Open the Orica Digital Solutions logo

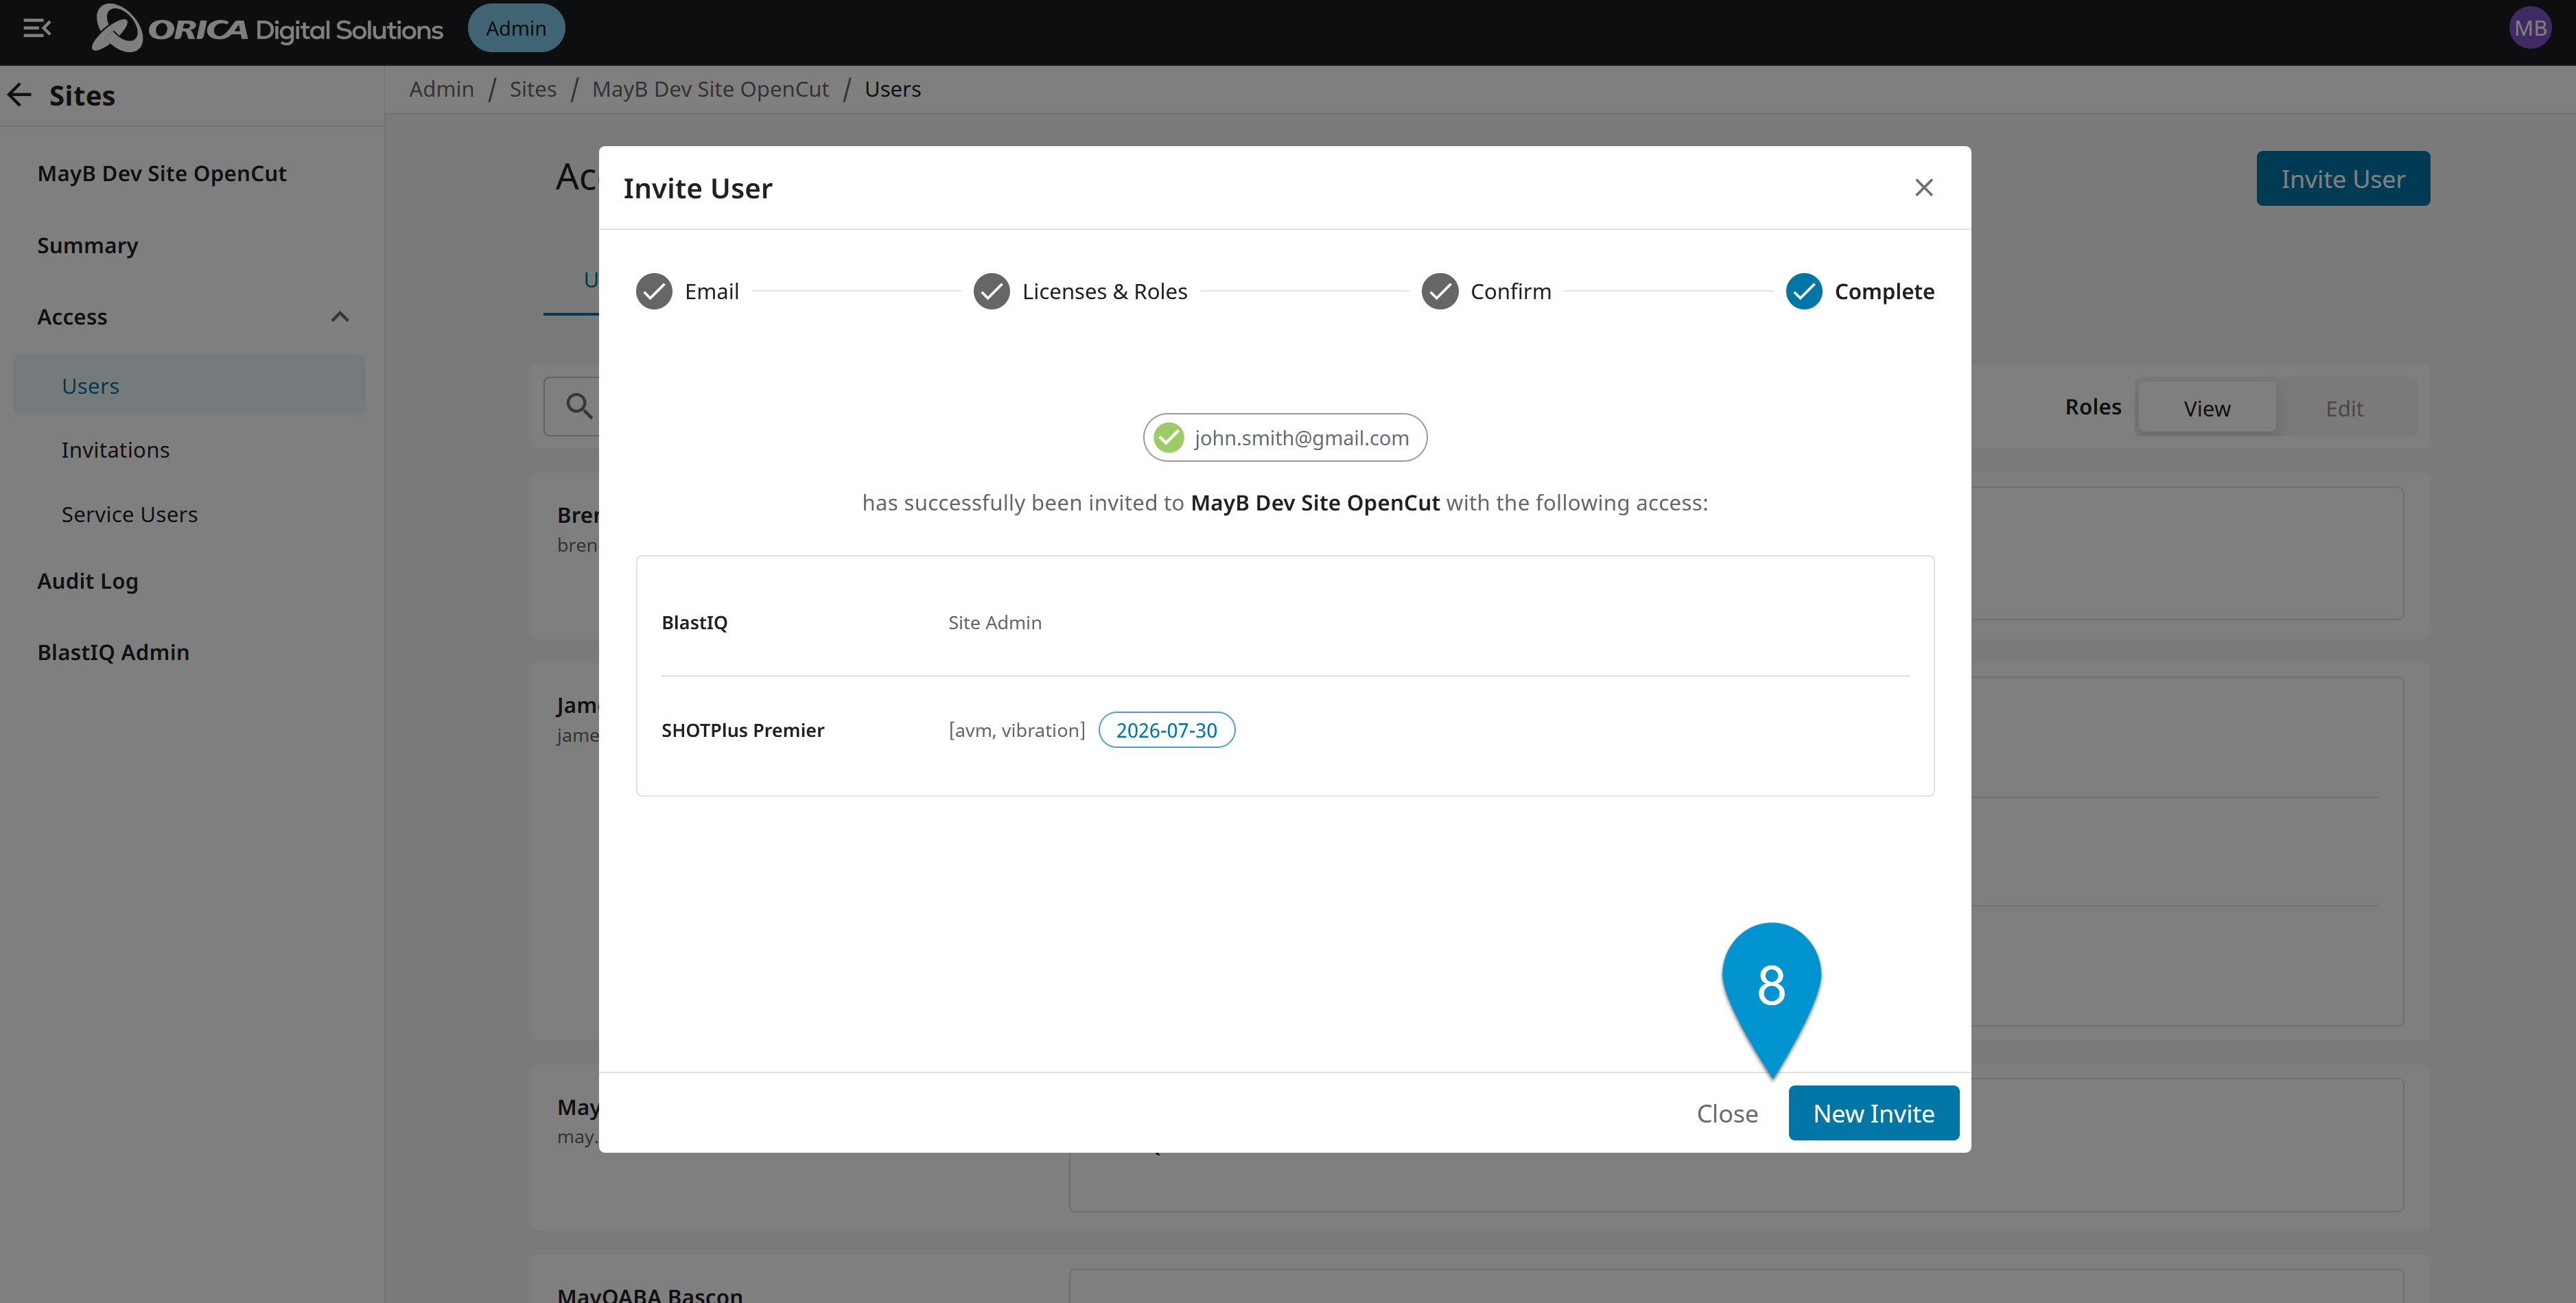pyautogui.click(x=268, y=28)
